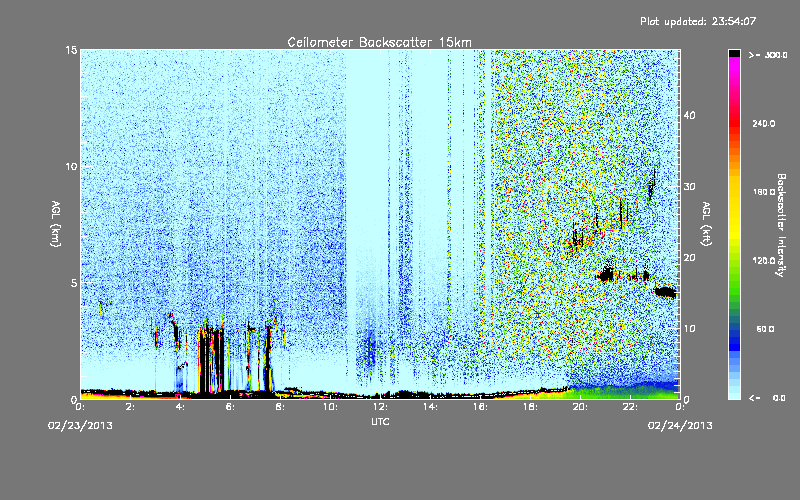
Task: Click the '10:' hour tick label
Action: [330, 407]
